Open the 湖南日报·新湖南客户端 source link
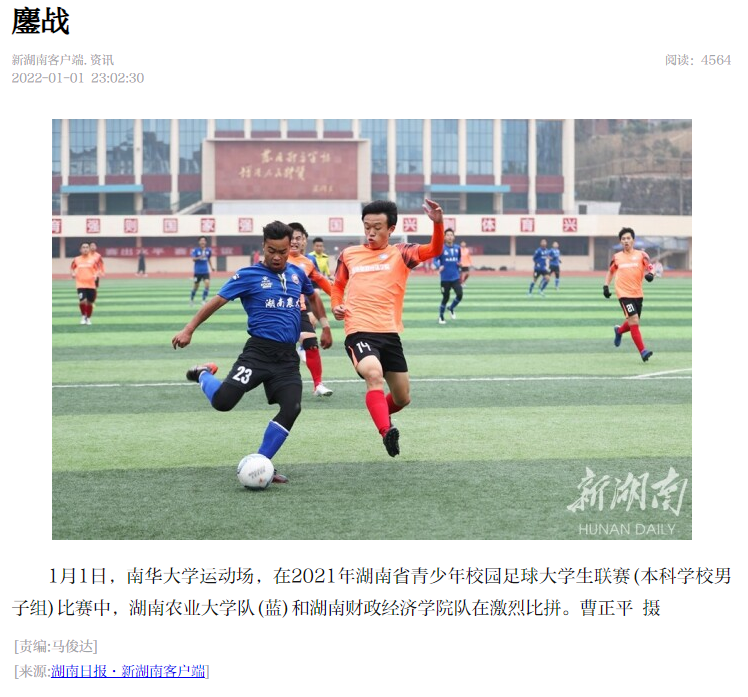The height and width of the screenshot is (697, 748). (x=128, y=671)
